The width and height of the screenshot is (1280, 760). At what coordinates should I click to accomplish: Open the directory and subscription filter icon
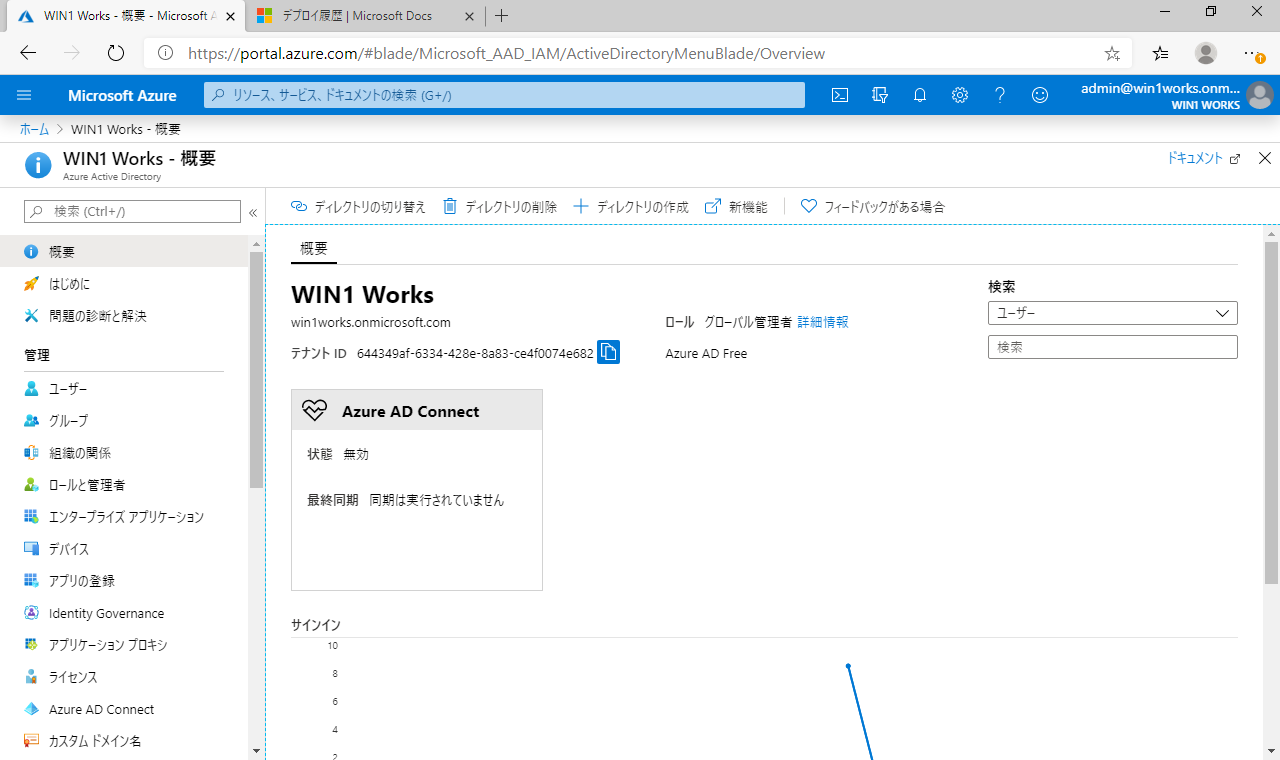pyautogui.click(x=880, y=95)
